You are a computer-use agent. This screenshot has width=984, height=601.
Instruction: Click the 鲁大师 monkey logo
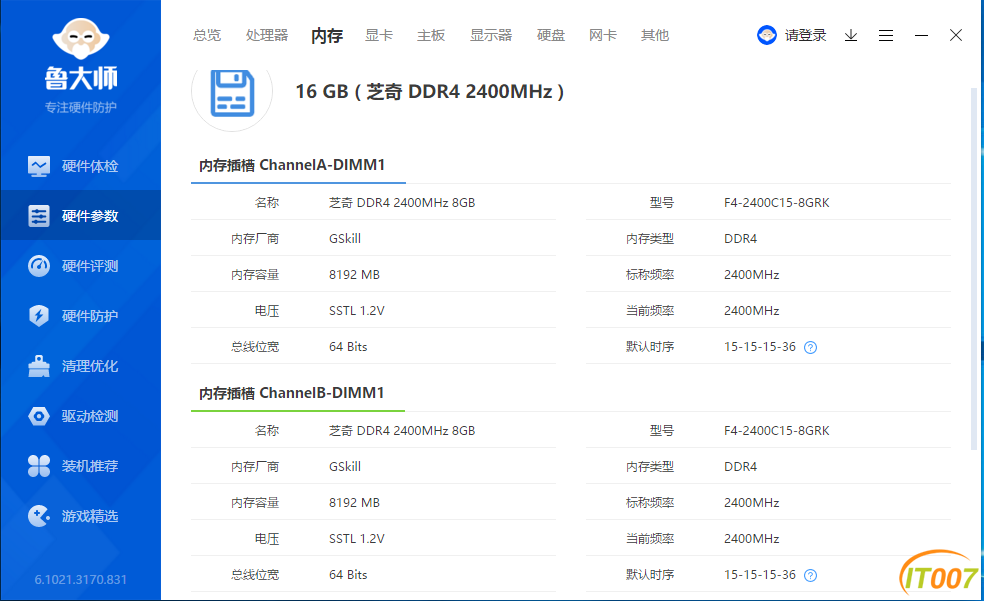pyautogui.click(x=80, y=39)
